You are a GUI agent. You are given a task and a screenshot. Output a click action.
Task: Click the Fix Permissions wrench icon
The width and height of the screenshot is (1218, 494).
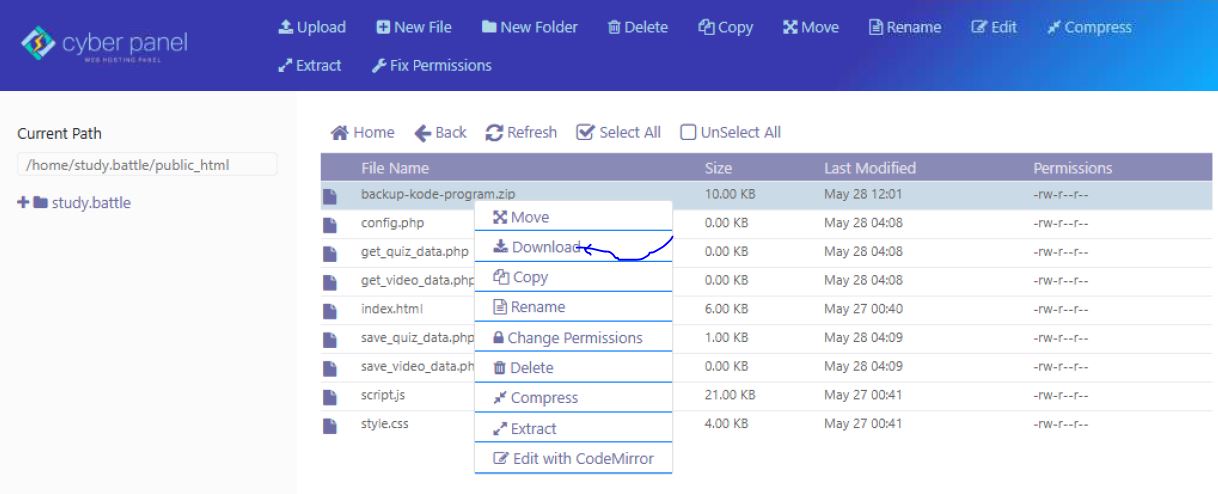click(x=379, y=66)
